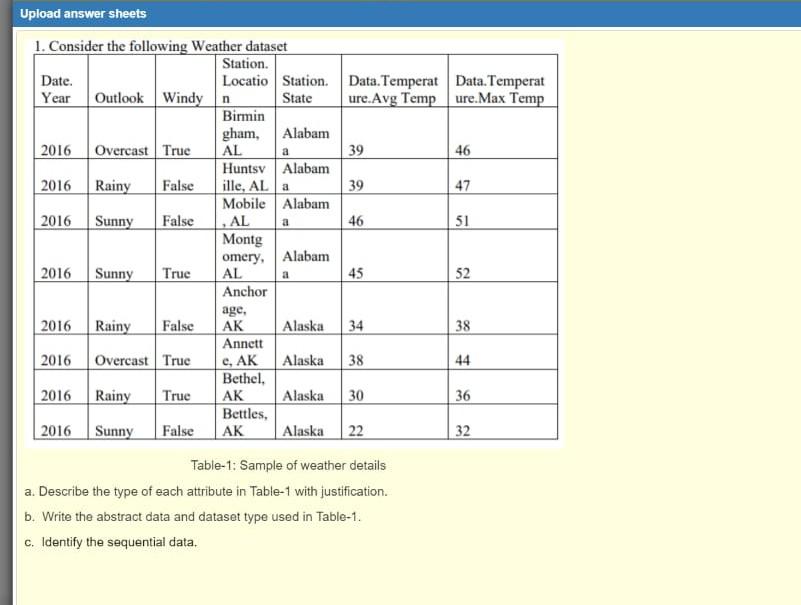Screen dimensions: 801x605
Task: Select the 'Bethel, AK' location cell
Action: 243,387
